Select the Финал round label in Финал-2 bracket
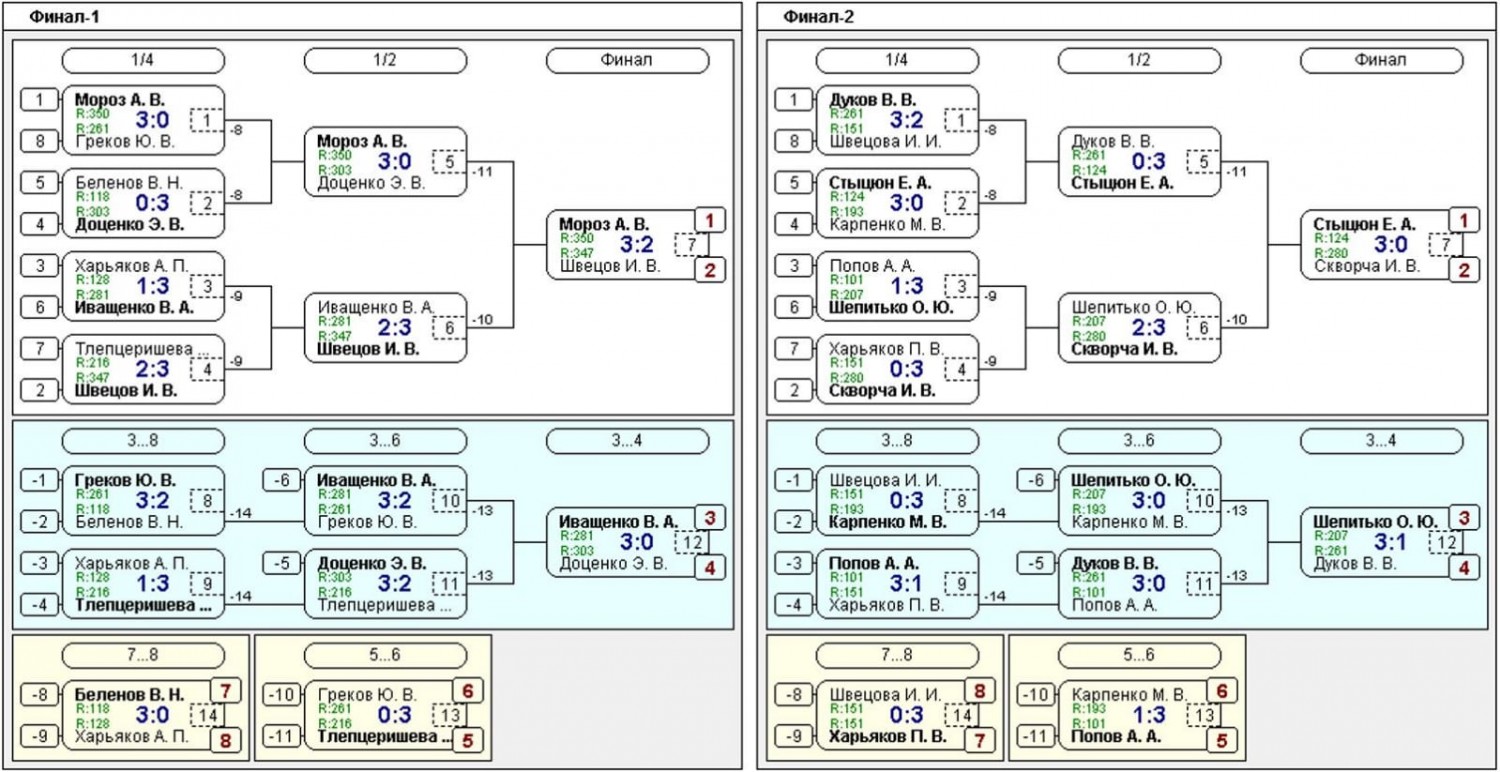 (1381, 60)
